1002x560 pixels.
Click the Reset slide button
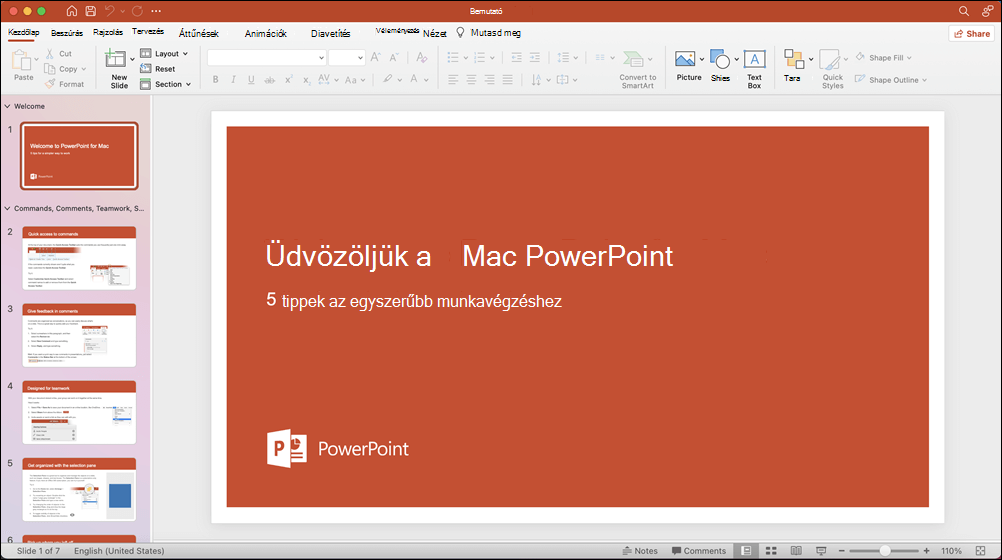[157, 69]
